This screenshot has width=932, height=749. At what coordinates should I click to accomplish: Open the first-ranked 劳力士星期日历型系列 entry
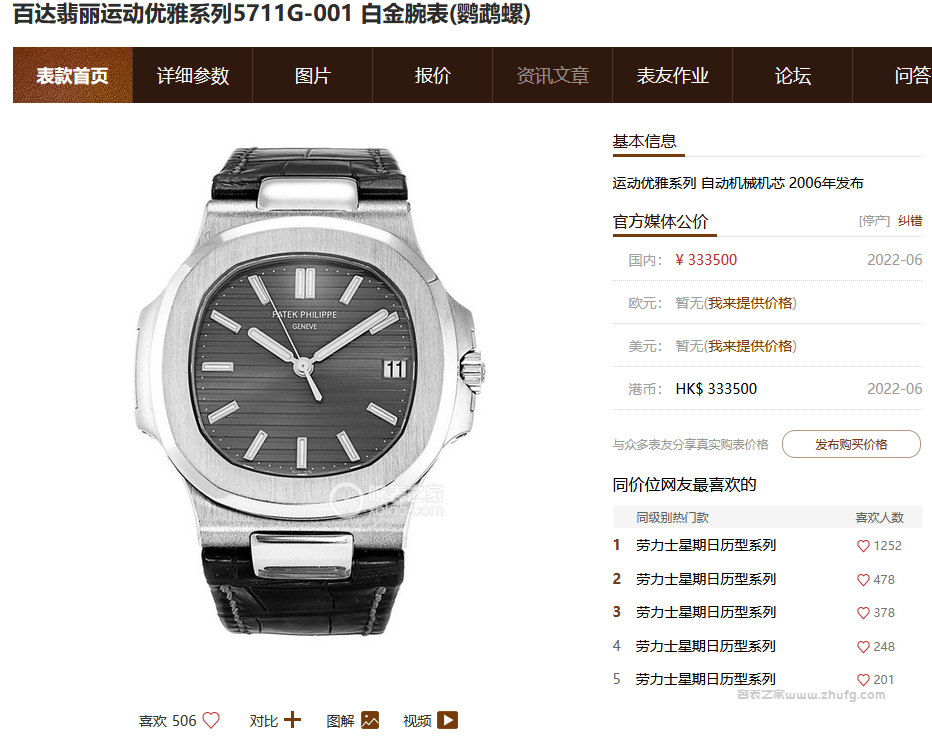pos(706,545)
